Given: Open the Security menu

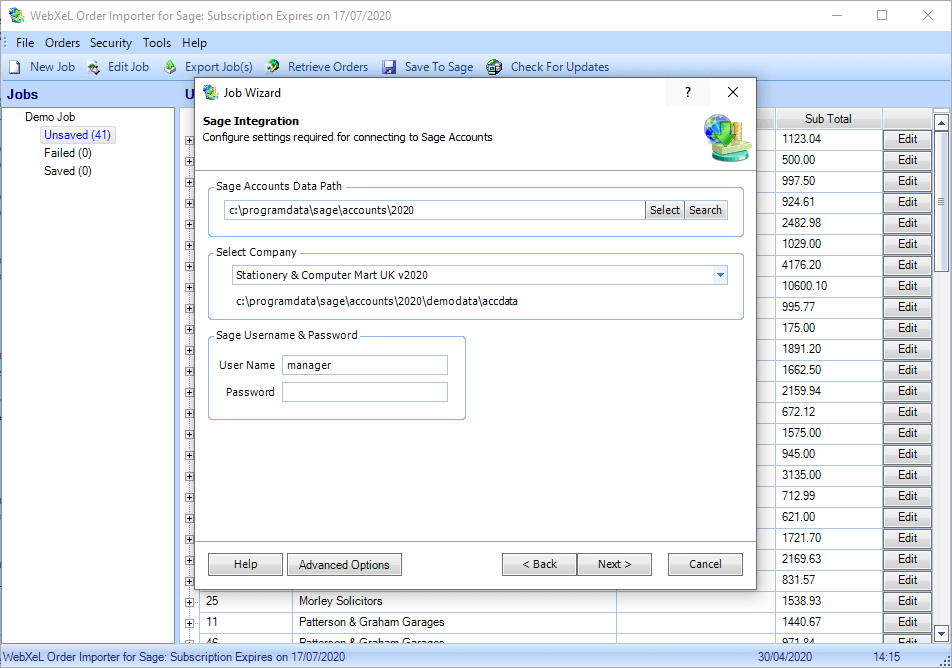Looking at the screenshot, I should click(110, 43).
